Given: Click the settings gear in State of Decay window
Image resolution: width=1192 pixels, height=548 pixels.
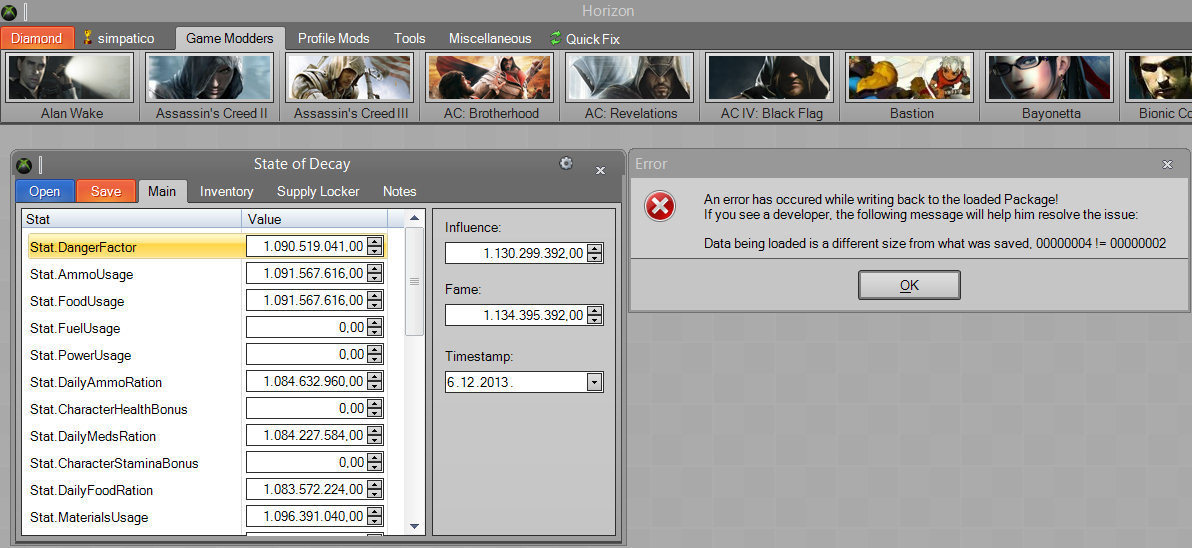Looking at the screenshot, I should coord(566,163).
